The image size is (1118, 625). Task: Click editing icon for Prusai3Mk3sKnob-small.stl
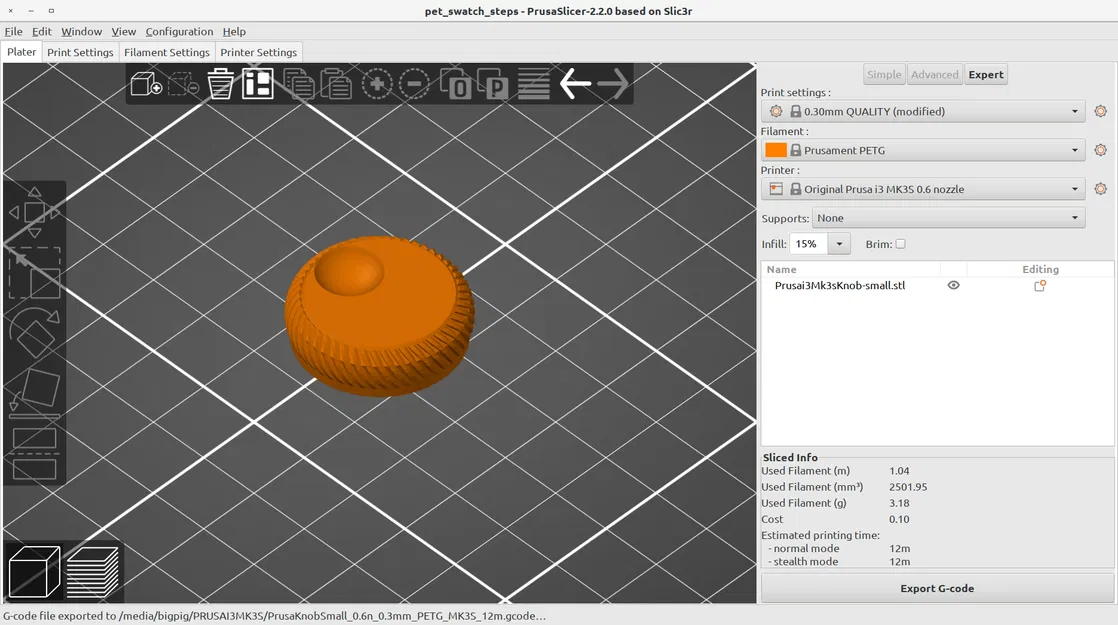pos(1040,286)
